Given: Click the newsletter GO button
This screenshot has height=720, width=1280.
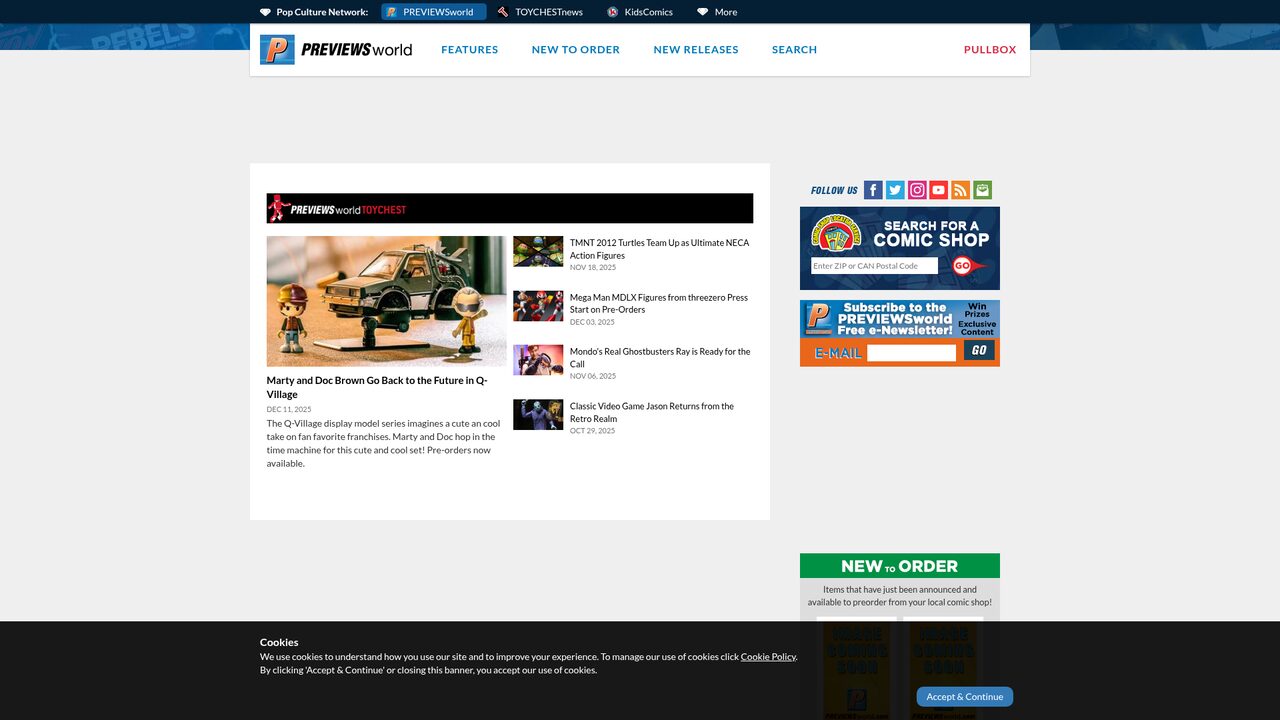Looking at the screenshot, I should pyautogui.click(x=979, y=350).
